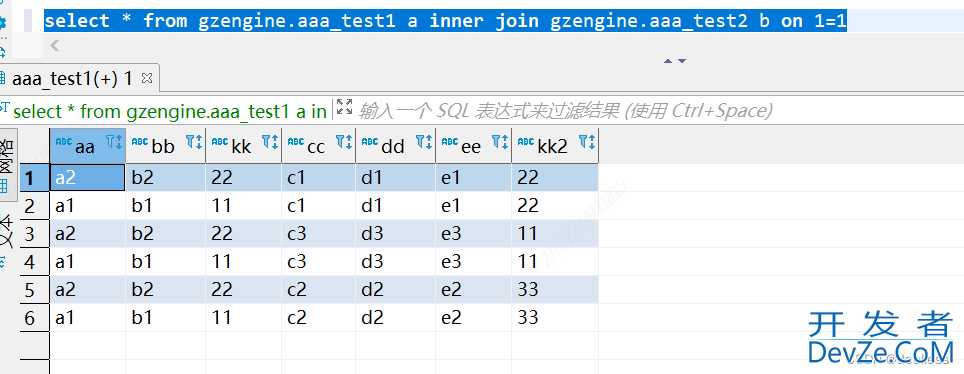This screenshot has height=374, width=964.
Task: Click kk2 value 11 in row 3
Action: click(555, 234)
